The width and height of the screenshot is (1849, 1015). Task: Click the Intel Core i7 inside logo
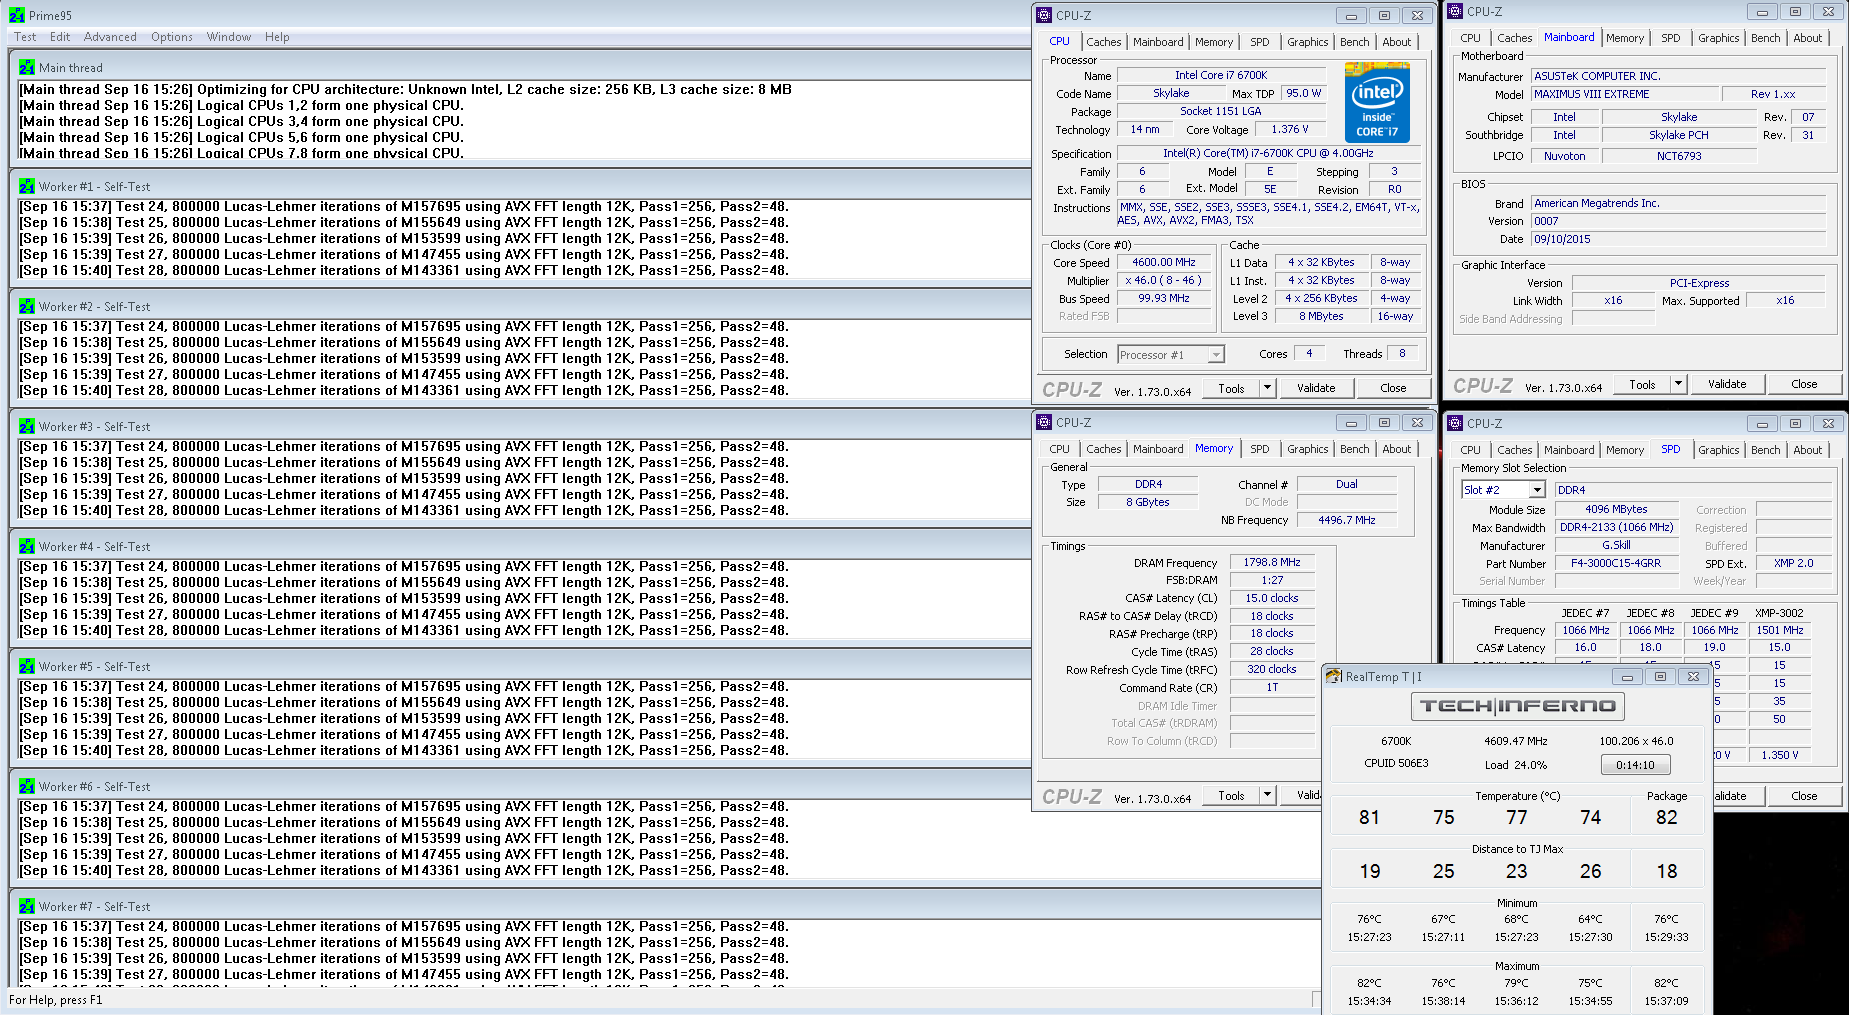[x=1377, y=102]
